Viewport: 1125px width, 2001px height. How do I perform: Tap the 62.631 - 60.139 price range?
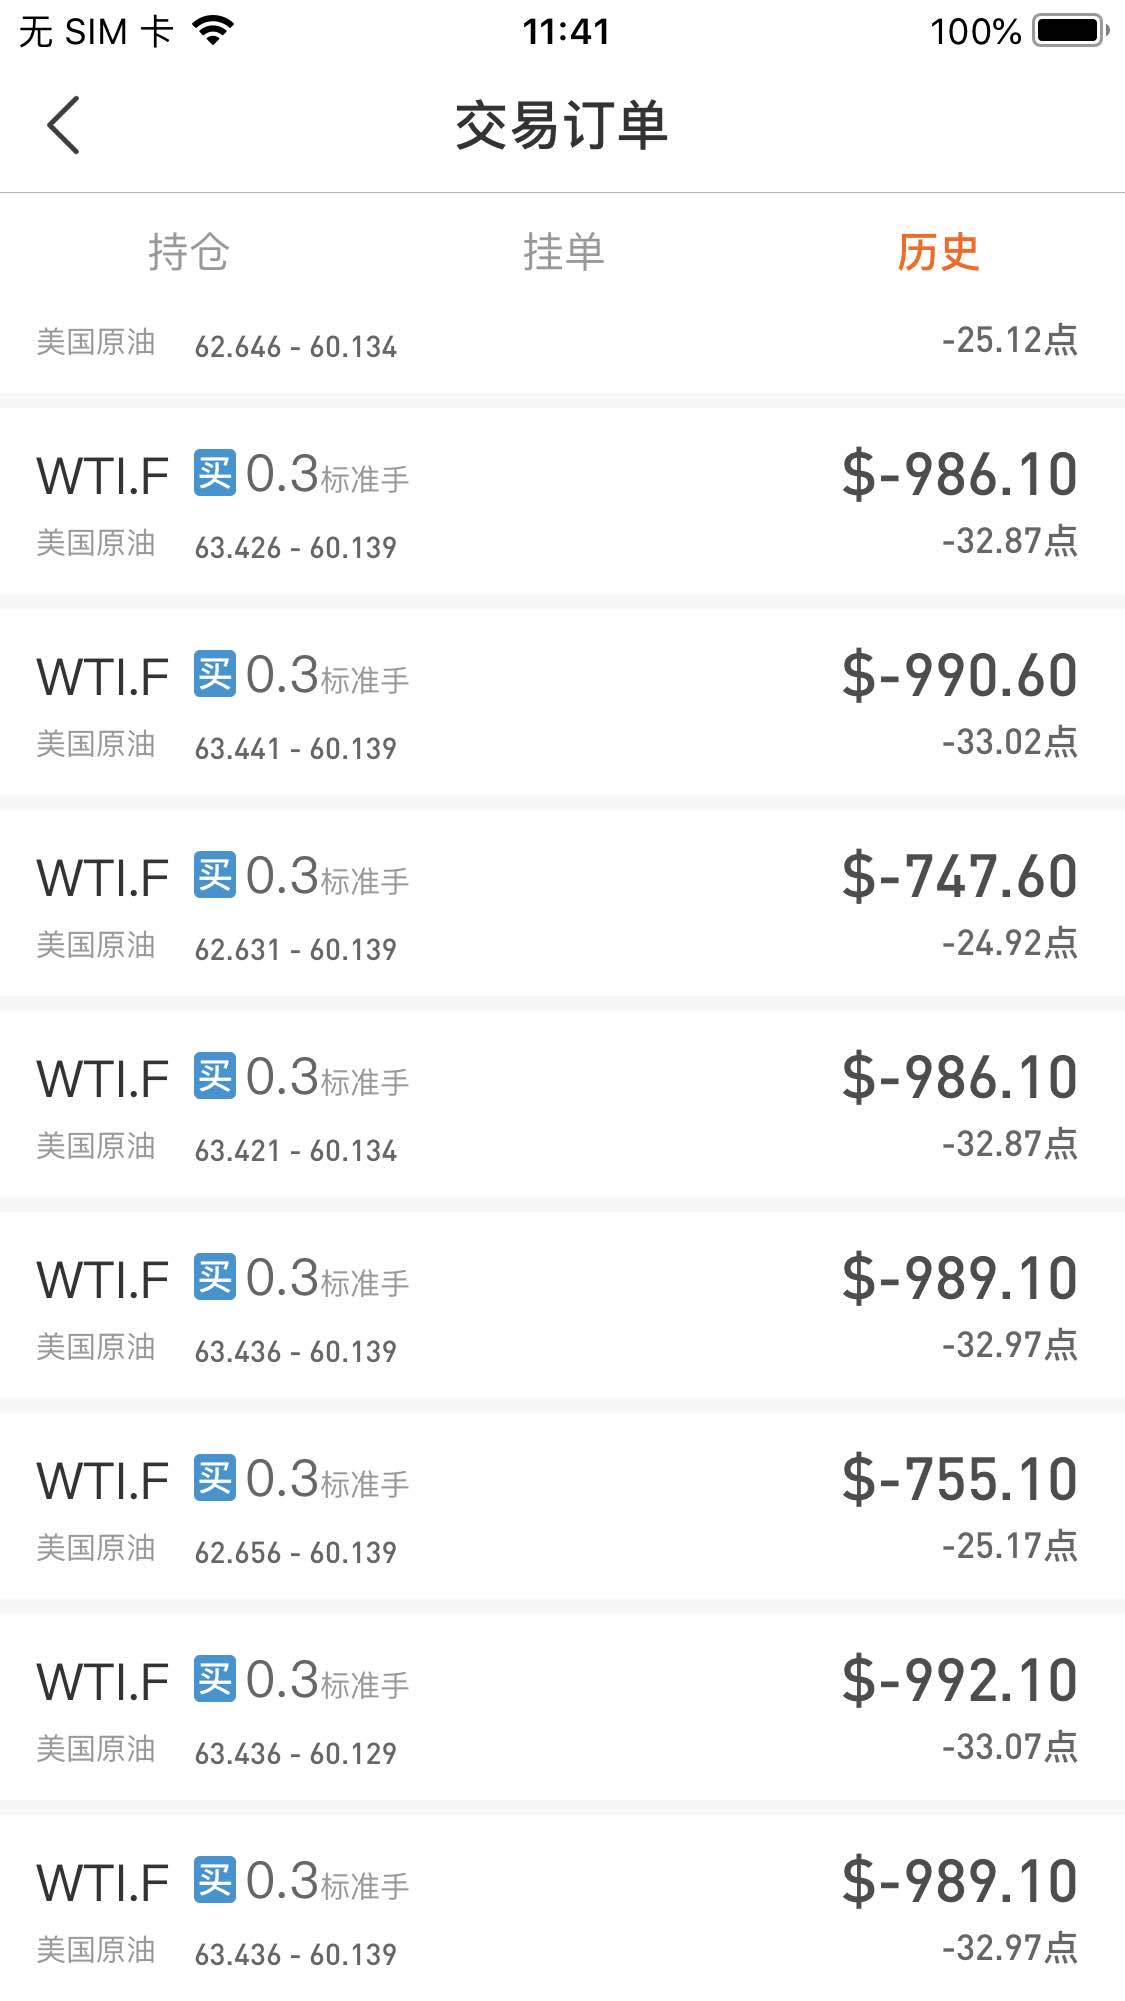296,949
